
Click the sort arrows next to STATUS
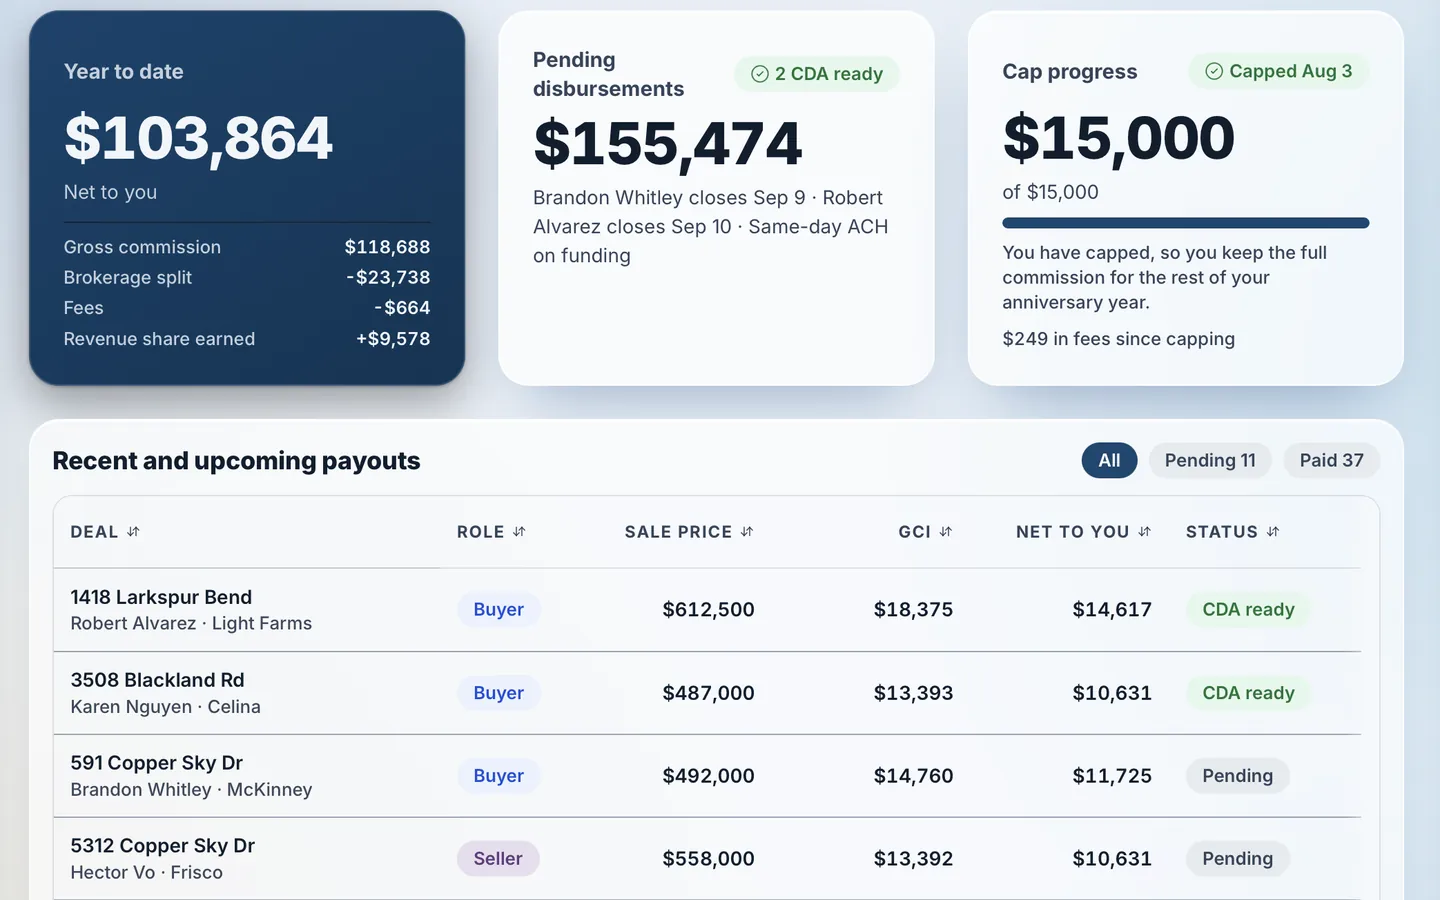tap(1273, 532)
